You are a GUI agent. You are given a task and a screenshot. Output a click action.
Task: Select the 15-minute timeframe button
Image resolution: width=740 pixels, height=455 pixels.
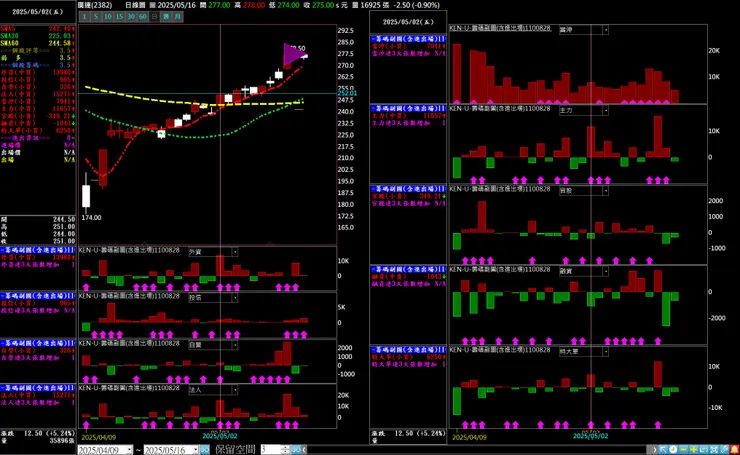click(119, 17)
